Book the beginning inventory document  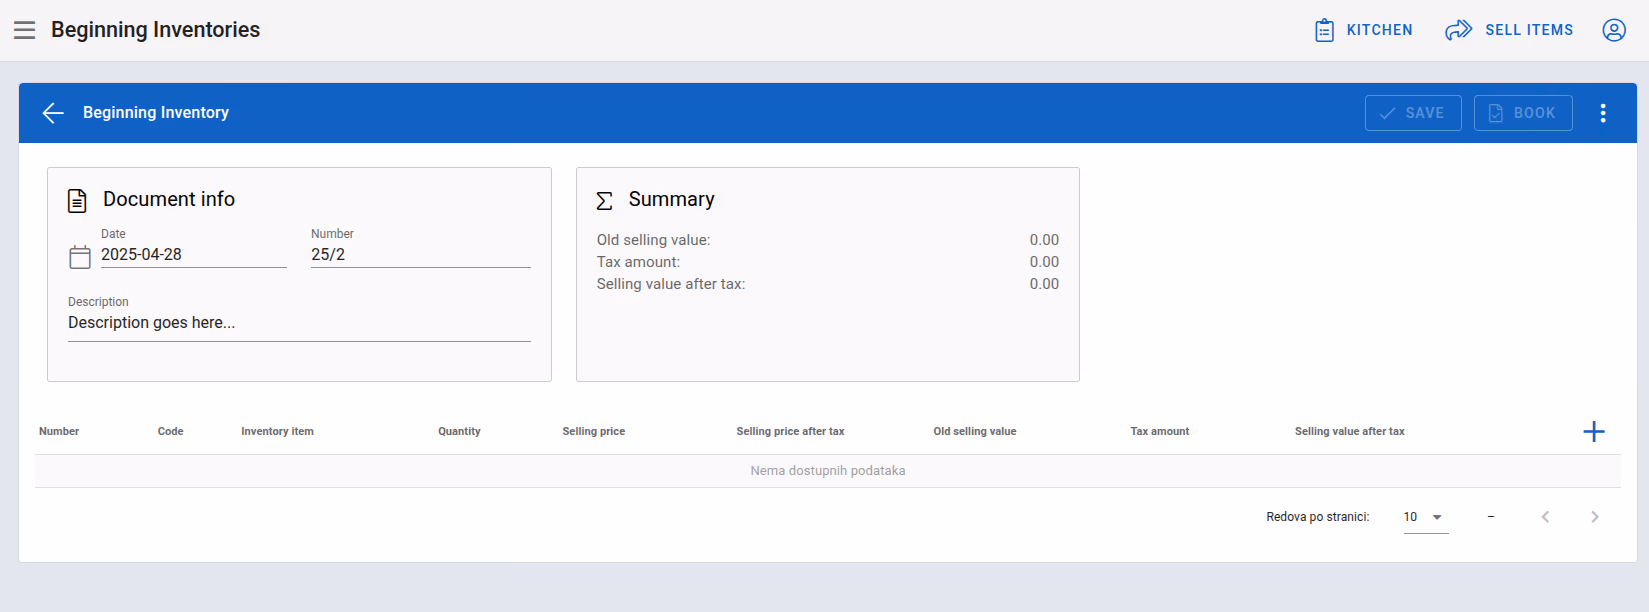coord(1523,113)
